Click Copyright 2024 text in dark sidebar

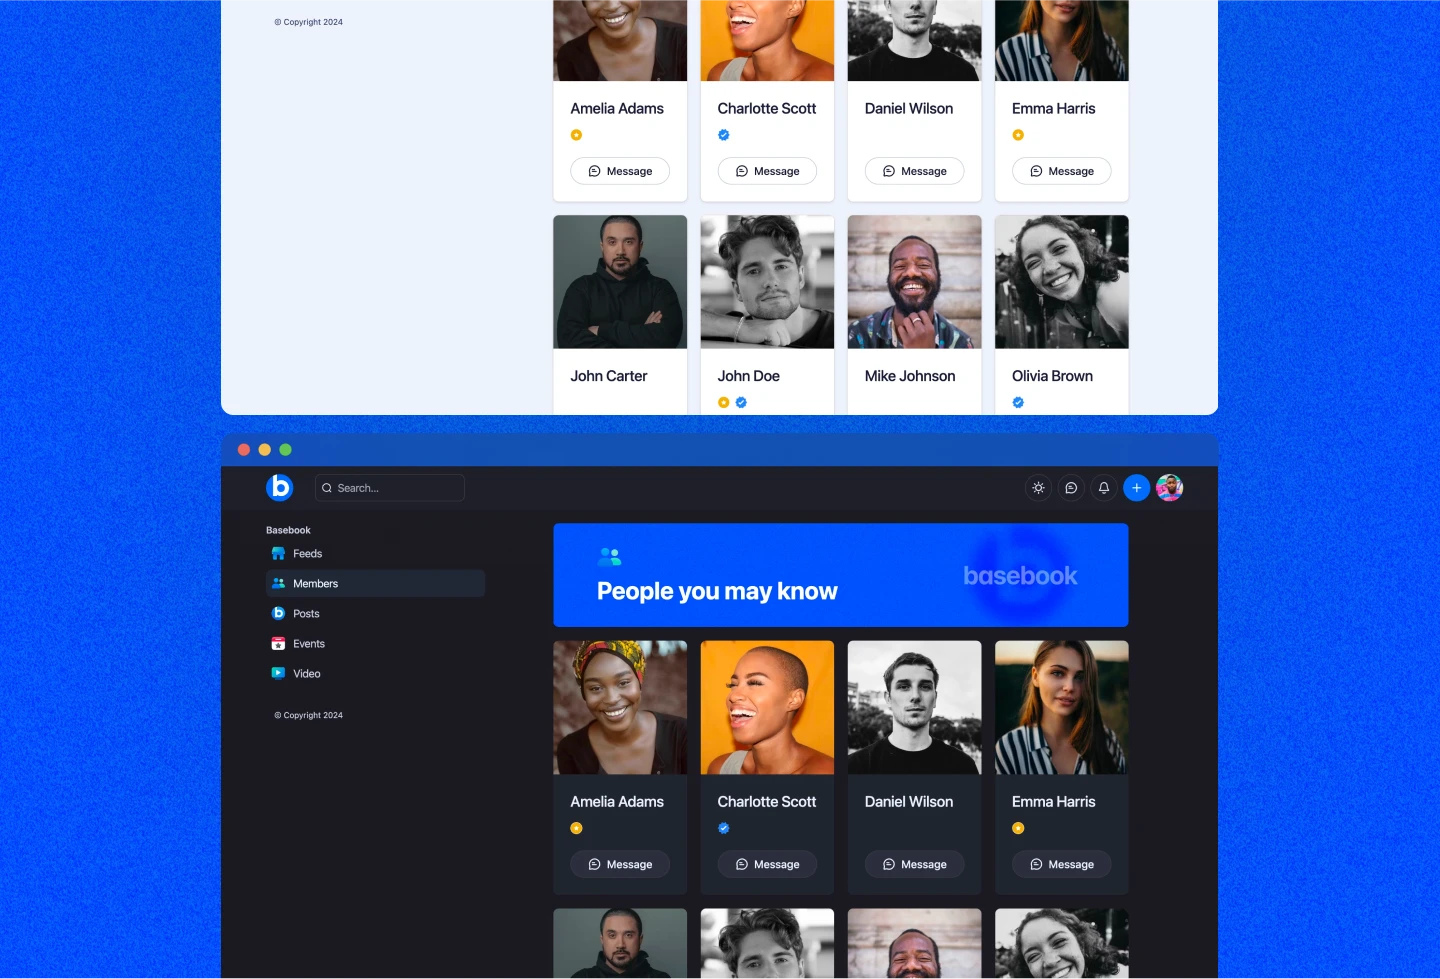click(309, 716)
